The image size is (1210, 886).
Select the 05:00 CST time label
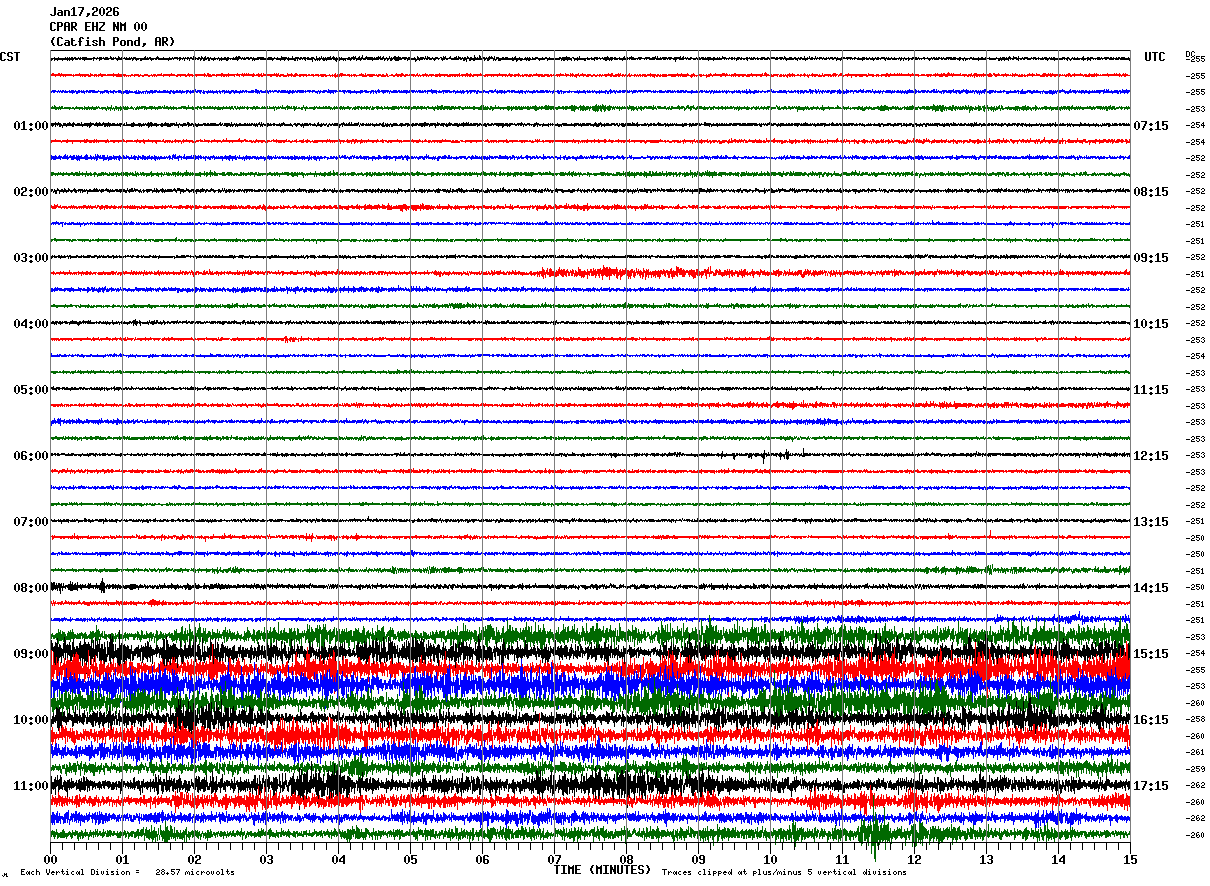click(x=31, y=390)
